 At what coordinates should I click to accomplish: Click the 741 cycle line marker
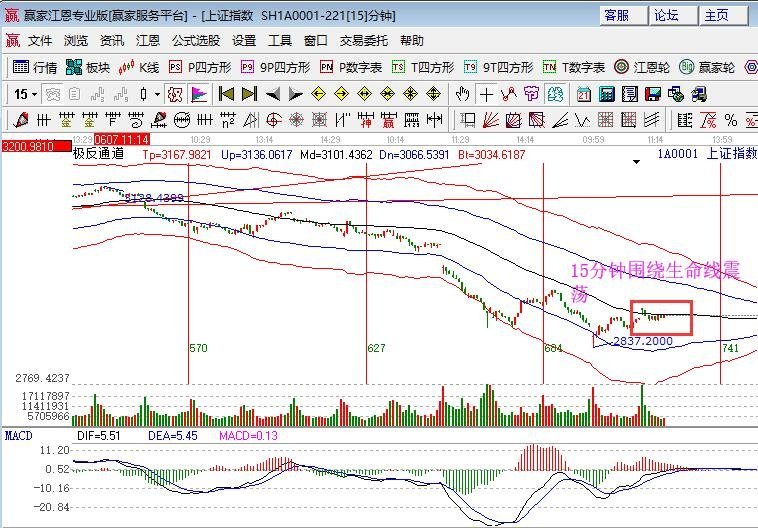(730, 348)
